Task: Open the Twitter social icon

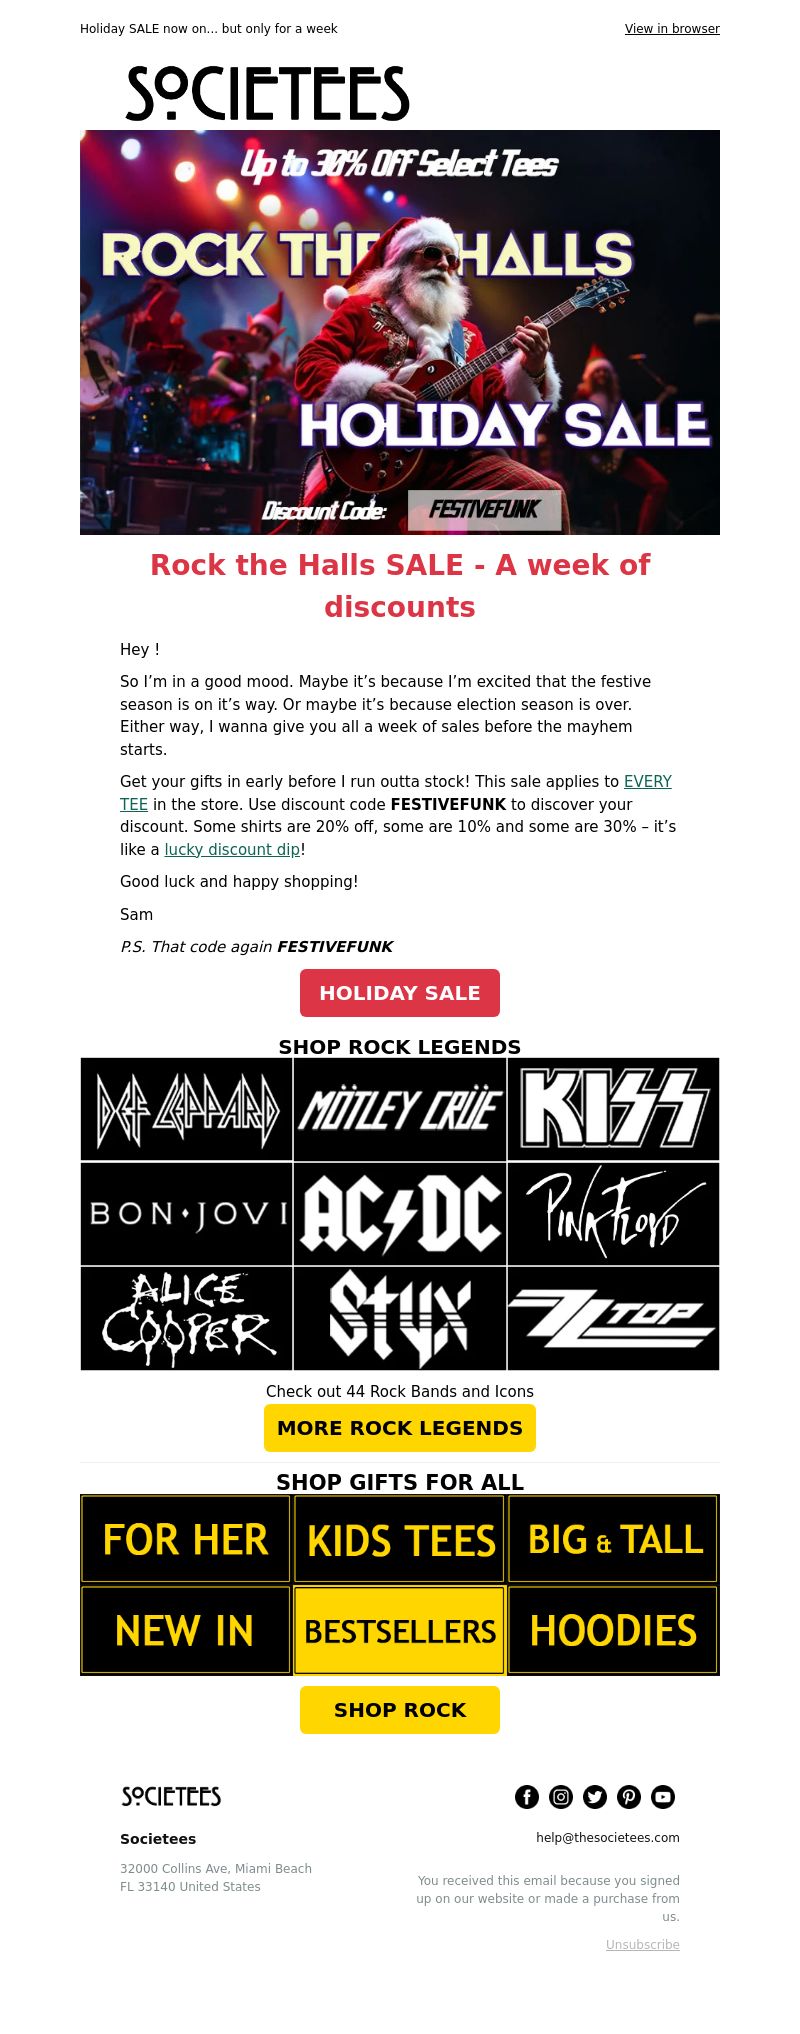Action: (595, 1797)
